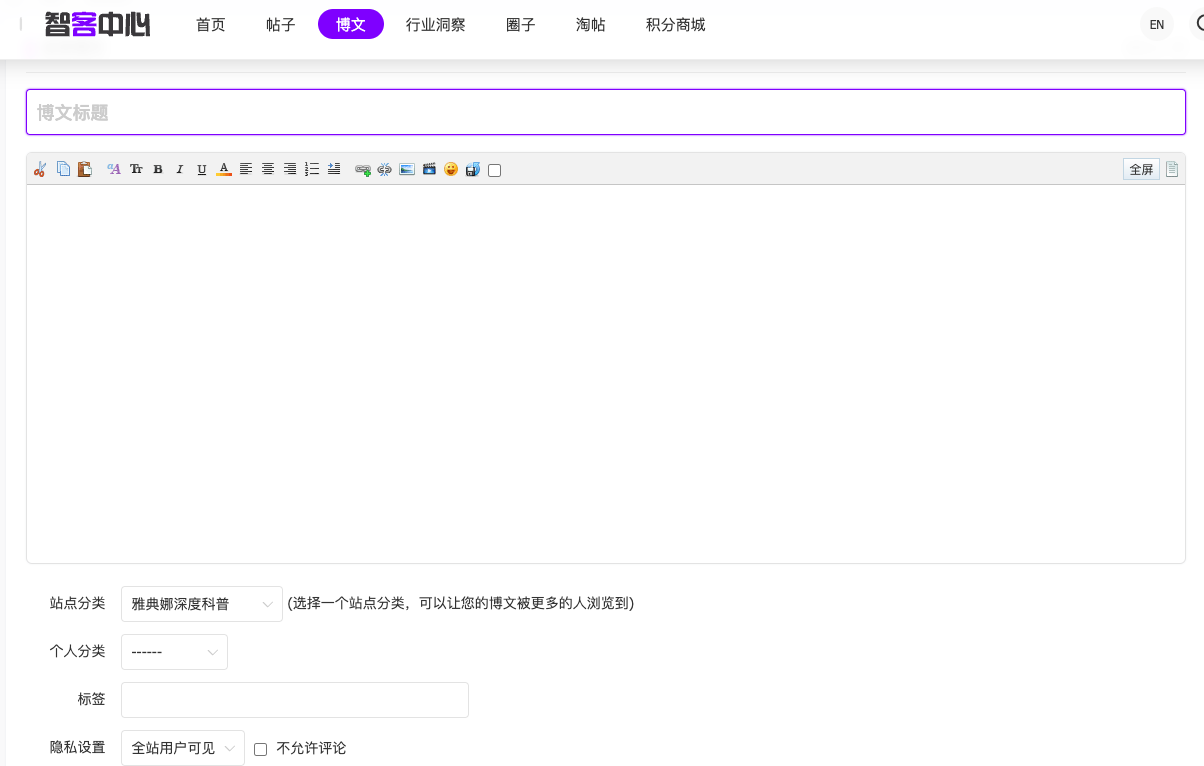This screenshot has height=766, width=1204.
Task: Click the cut (scissors) icon in editor toolbar
Action: coord(40,169)
